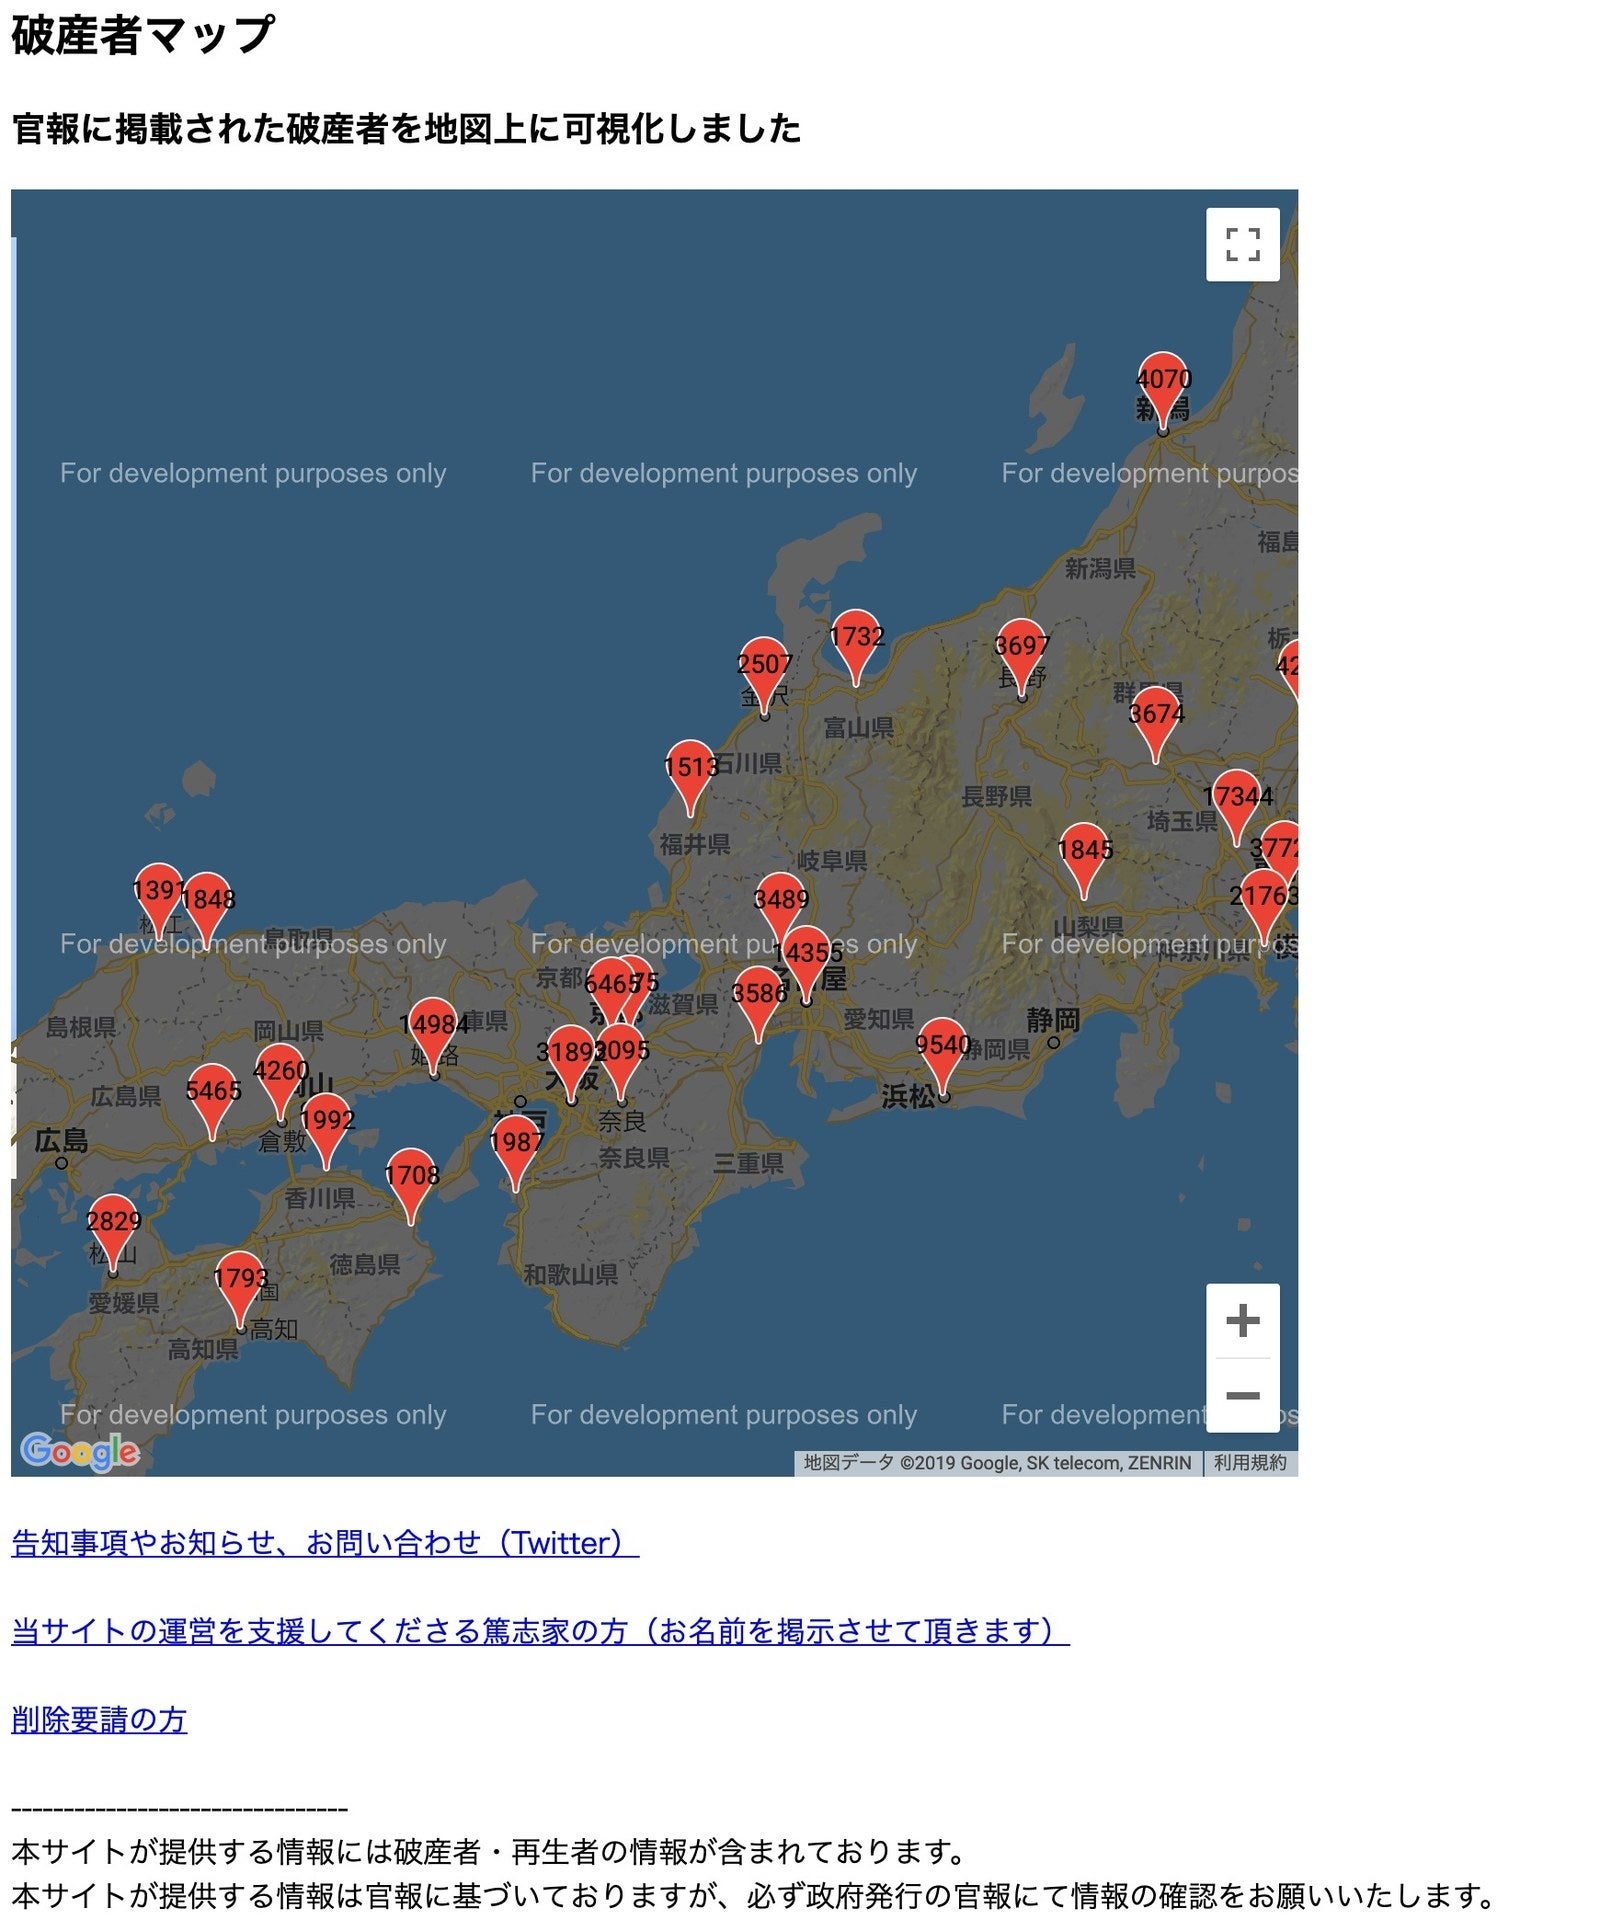Image resolution: width=1600 pixels, height=1931 pixels.
Task: Select map marker labeled 1732
Action: [855, 647]
